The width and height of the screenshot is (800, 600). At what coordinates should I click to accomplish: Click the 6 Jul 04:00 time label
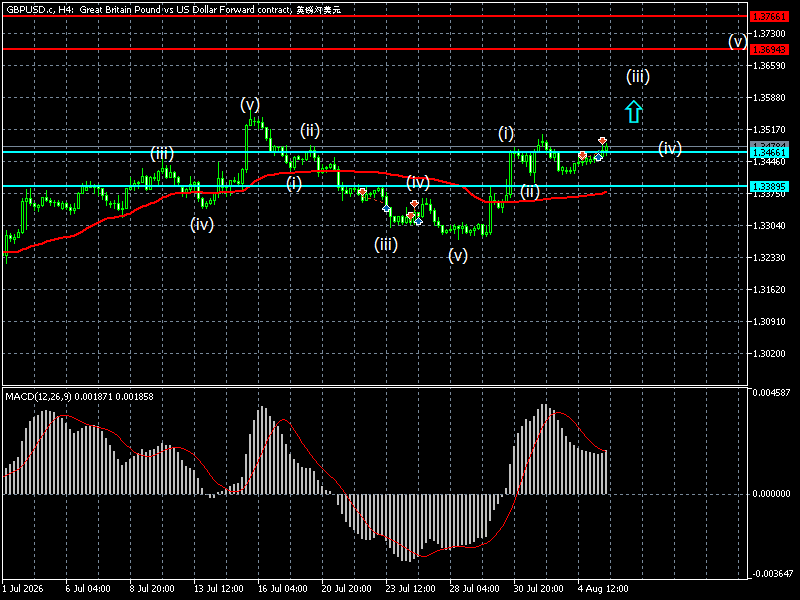pyautogui.click(x=88, y=589)
